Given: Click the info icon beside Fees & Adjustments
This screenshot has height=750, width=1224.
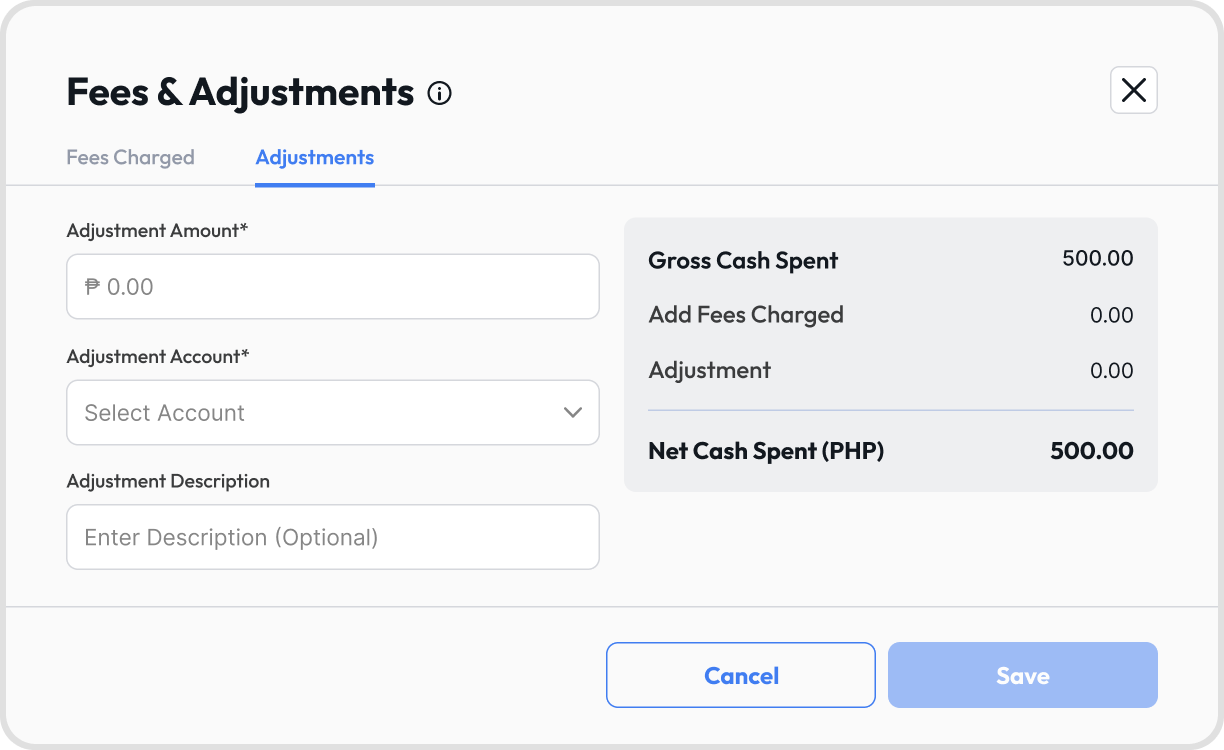Looking at the screenshot, I should point(440,94).
